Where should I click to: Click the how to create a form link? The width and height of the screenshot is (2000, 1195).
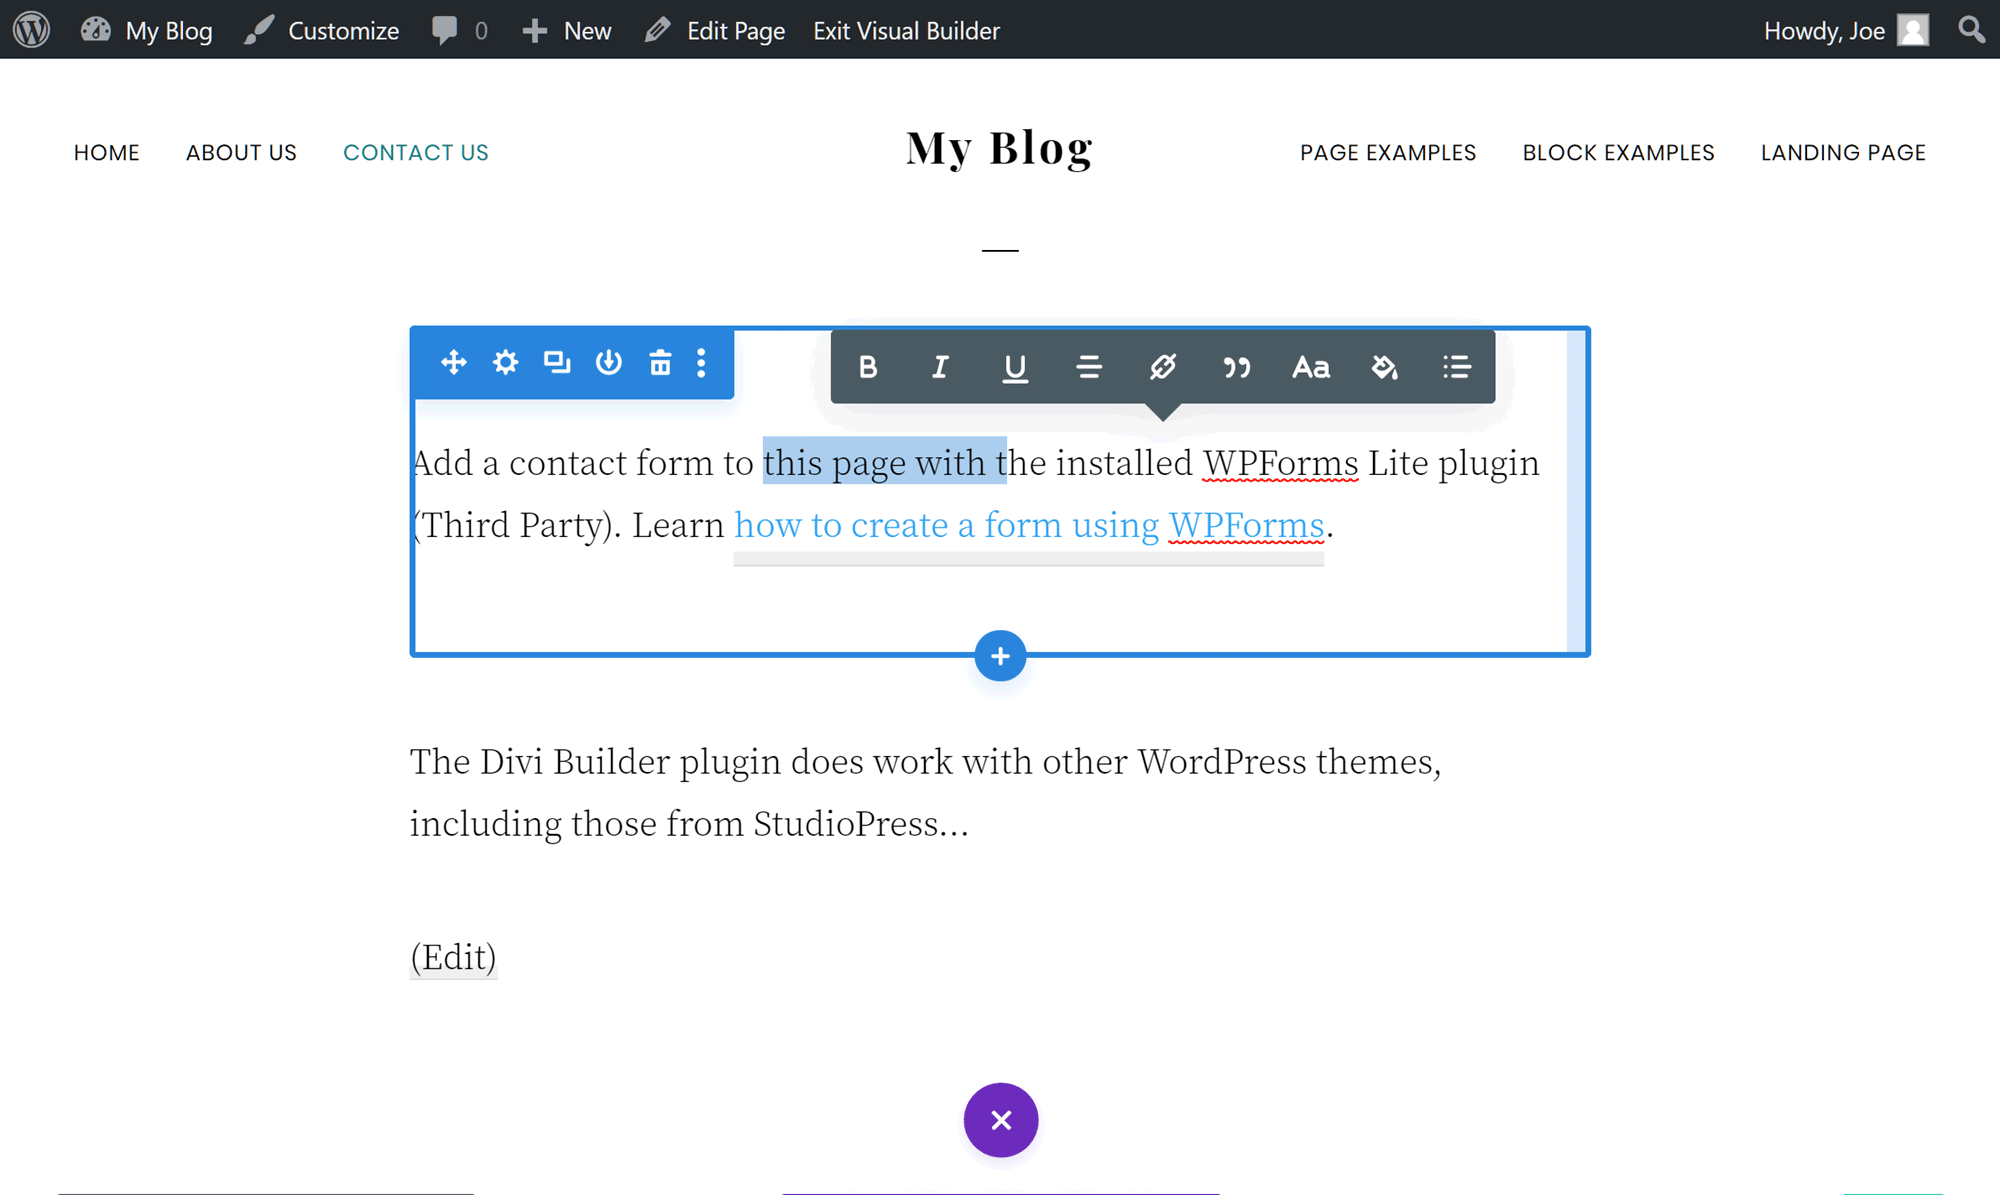[x=1028, y=525]
